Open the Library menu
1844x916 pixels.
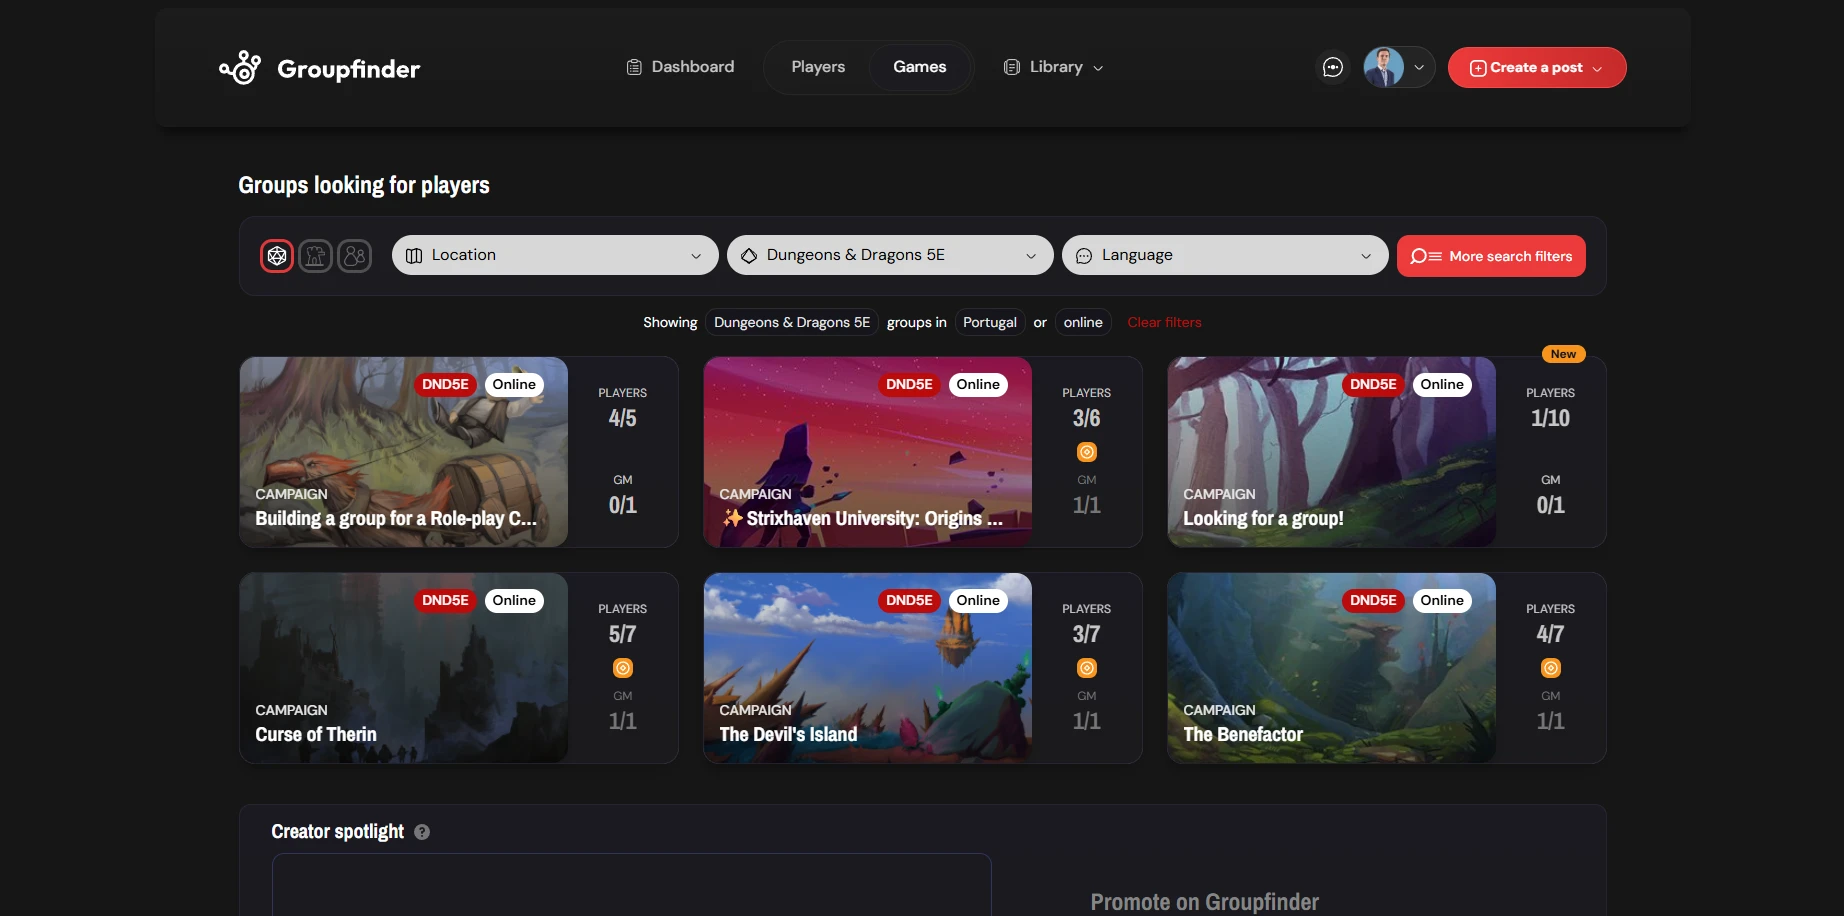(1054, 67)
